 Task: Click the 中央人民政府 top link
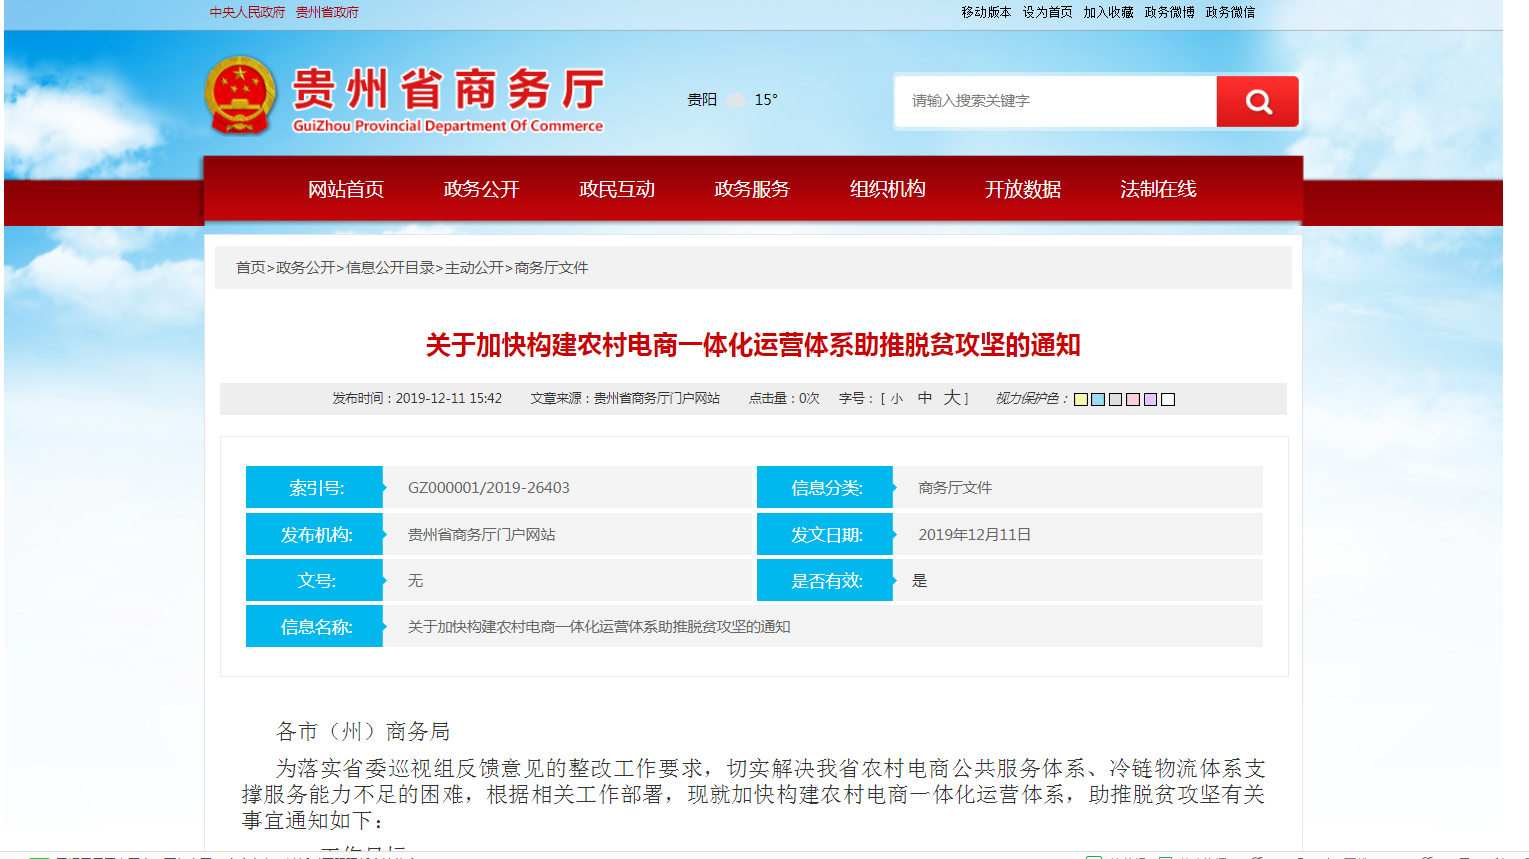point(247,12)
